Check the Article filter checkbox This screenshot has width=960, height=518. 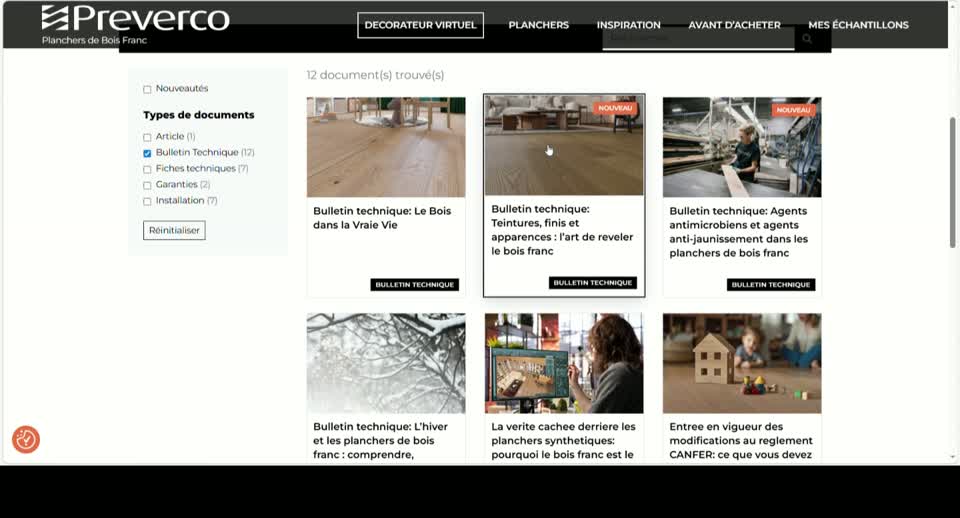point(147,137)
